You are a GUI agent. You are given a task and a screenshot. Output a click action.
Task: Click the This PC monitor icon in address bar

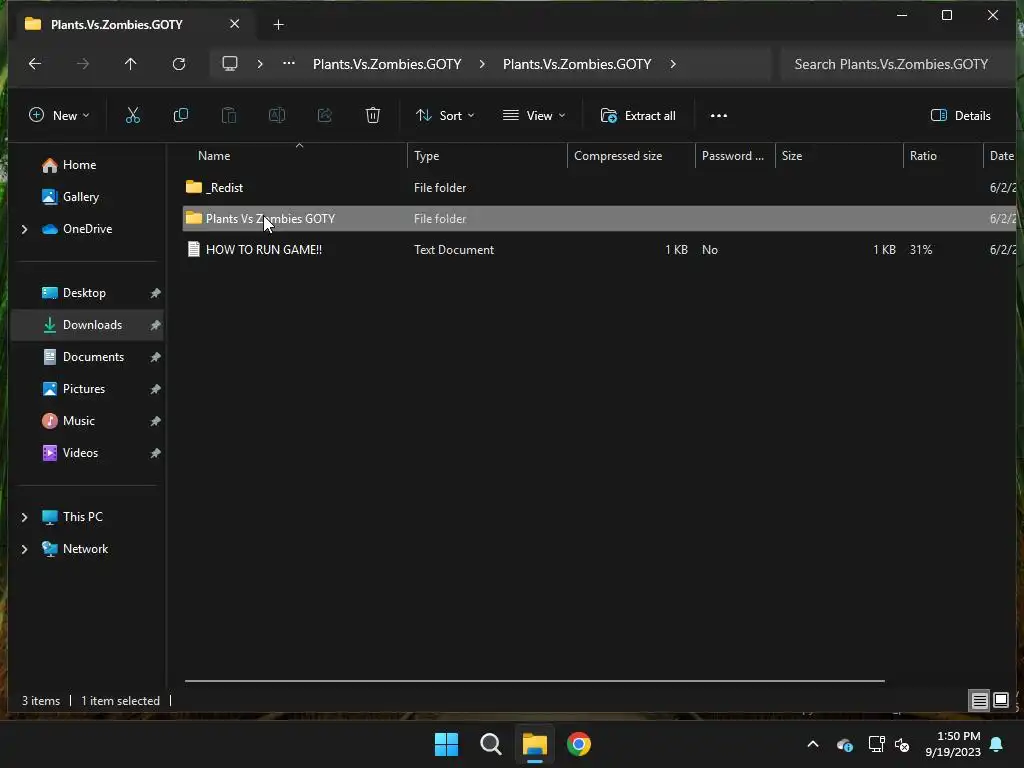pos(230,64)
